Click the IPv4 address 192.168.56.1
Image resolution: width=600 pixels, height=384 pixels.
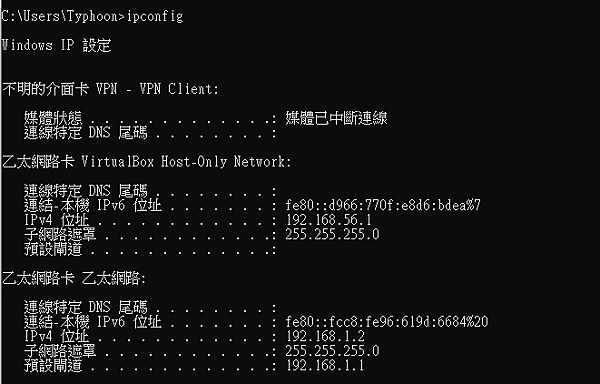pos(329,220)
